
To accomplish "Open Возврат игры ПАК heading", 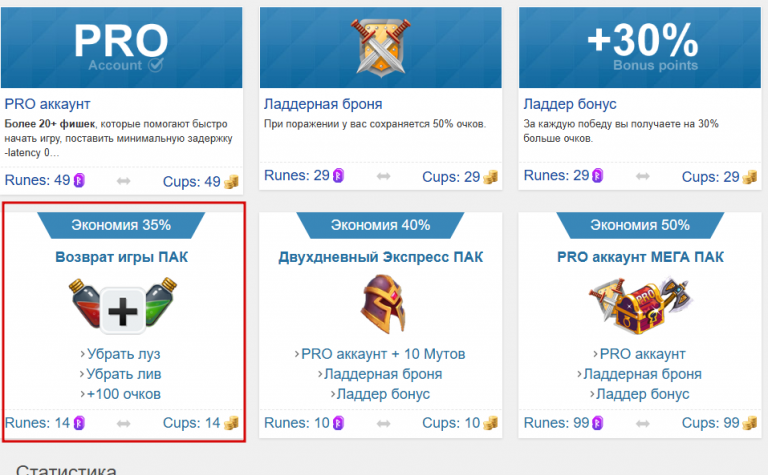I will 121,257.
